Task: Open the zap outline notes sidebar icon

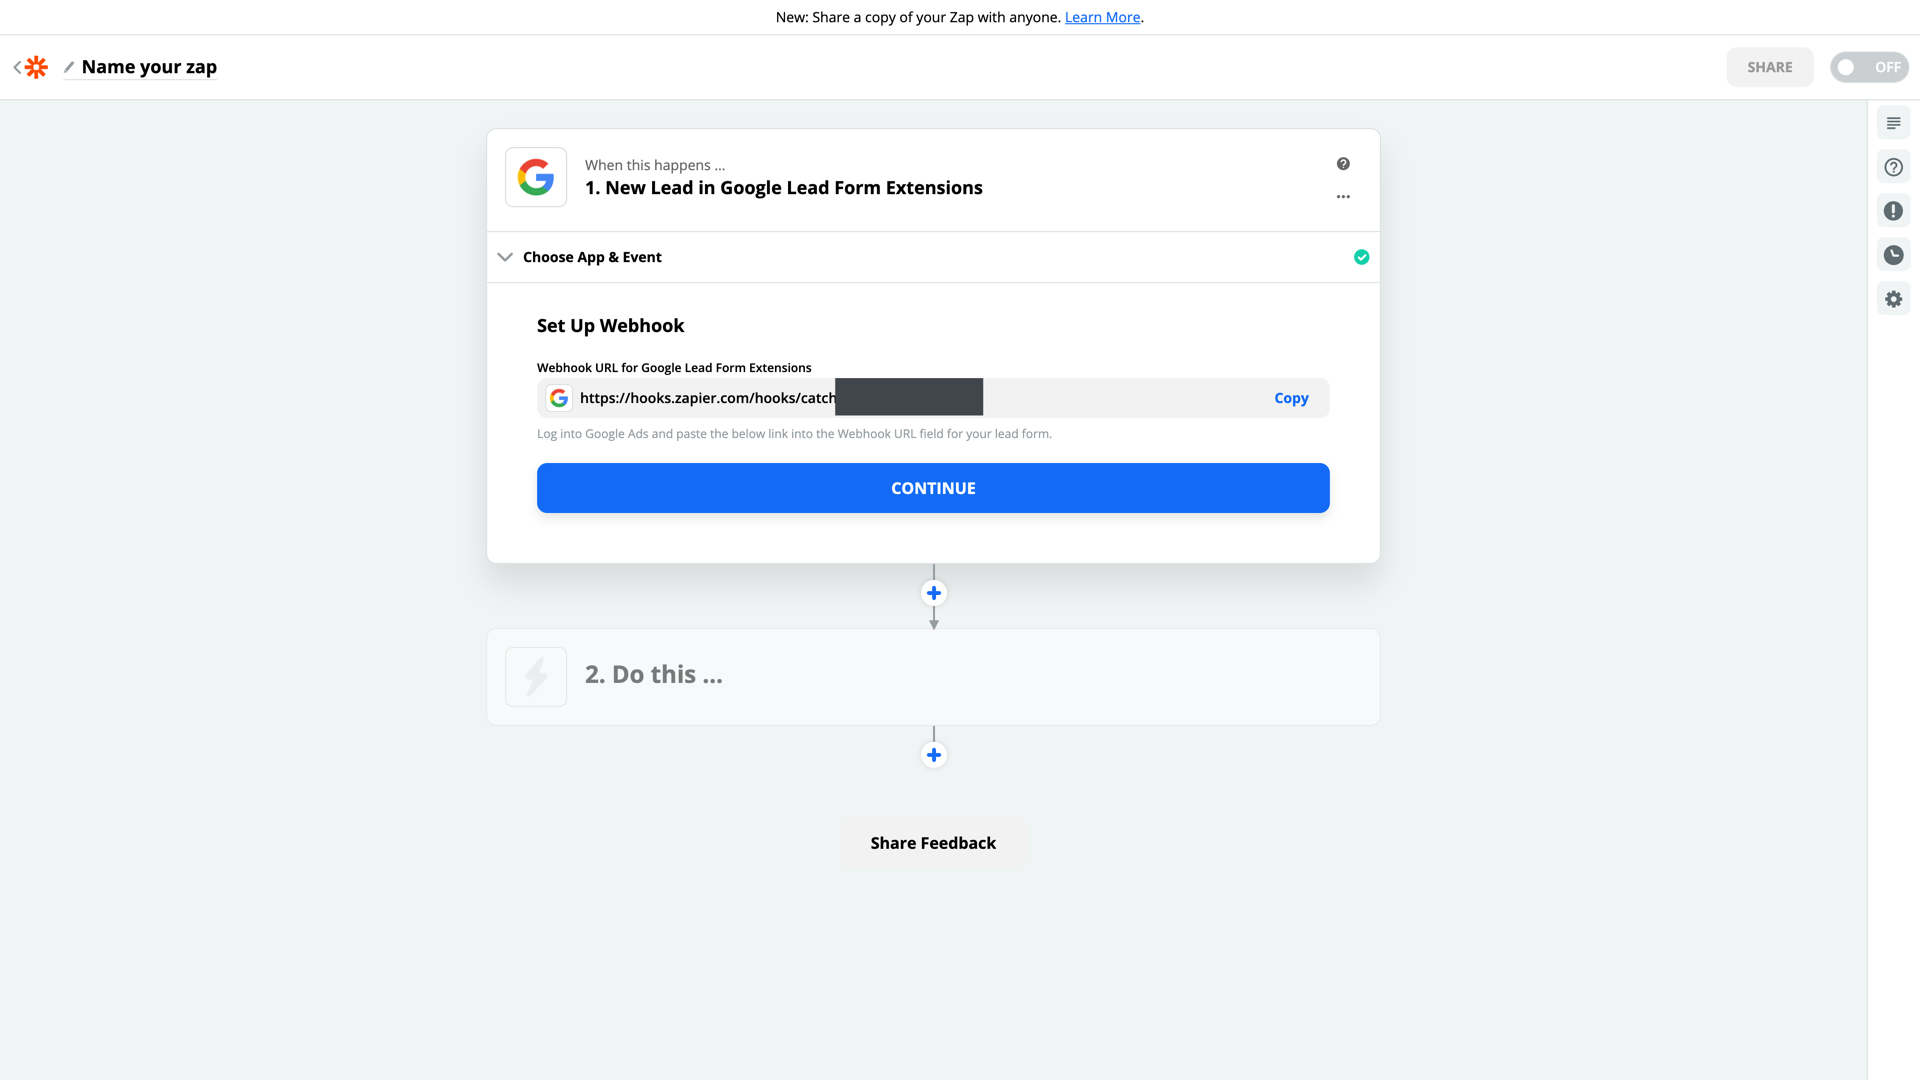Action: pos(1893,123)
